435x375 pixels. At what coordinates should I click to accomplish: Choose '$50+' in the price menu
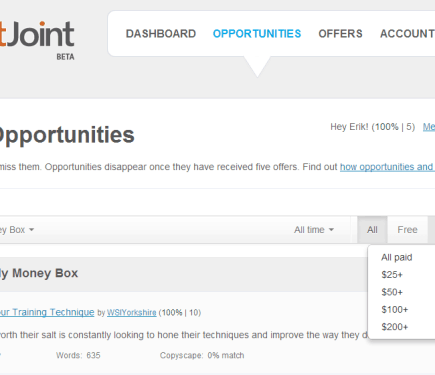coord(392,292)
